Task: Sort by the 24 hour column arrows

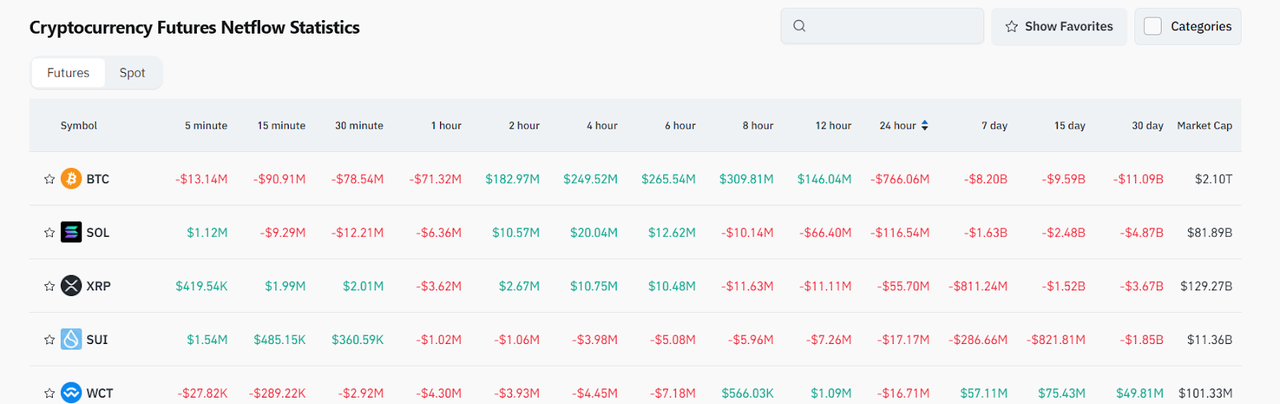Action: 925,126
